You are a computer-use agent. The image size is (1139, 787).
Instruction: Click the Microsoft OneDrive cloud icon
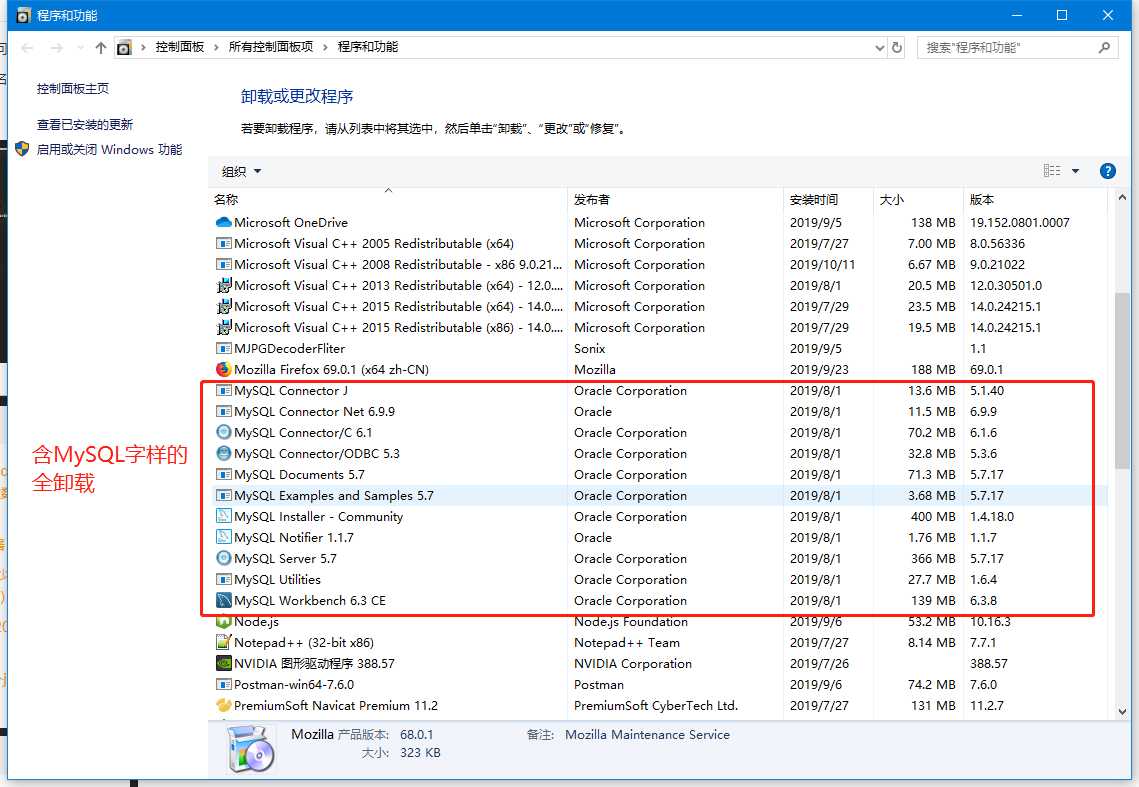point(224,222)
